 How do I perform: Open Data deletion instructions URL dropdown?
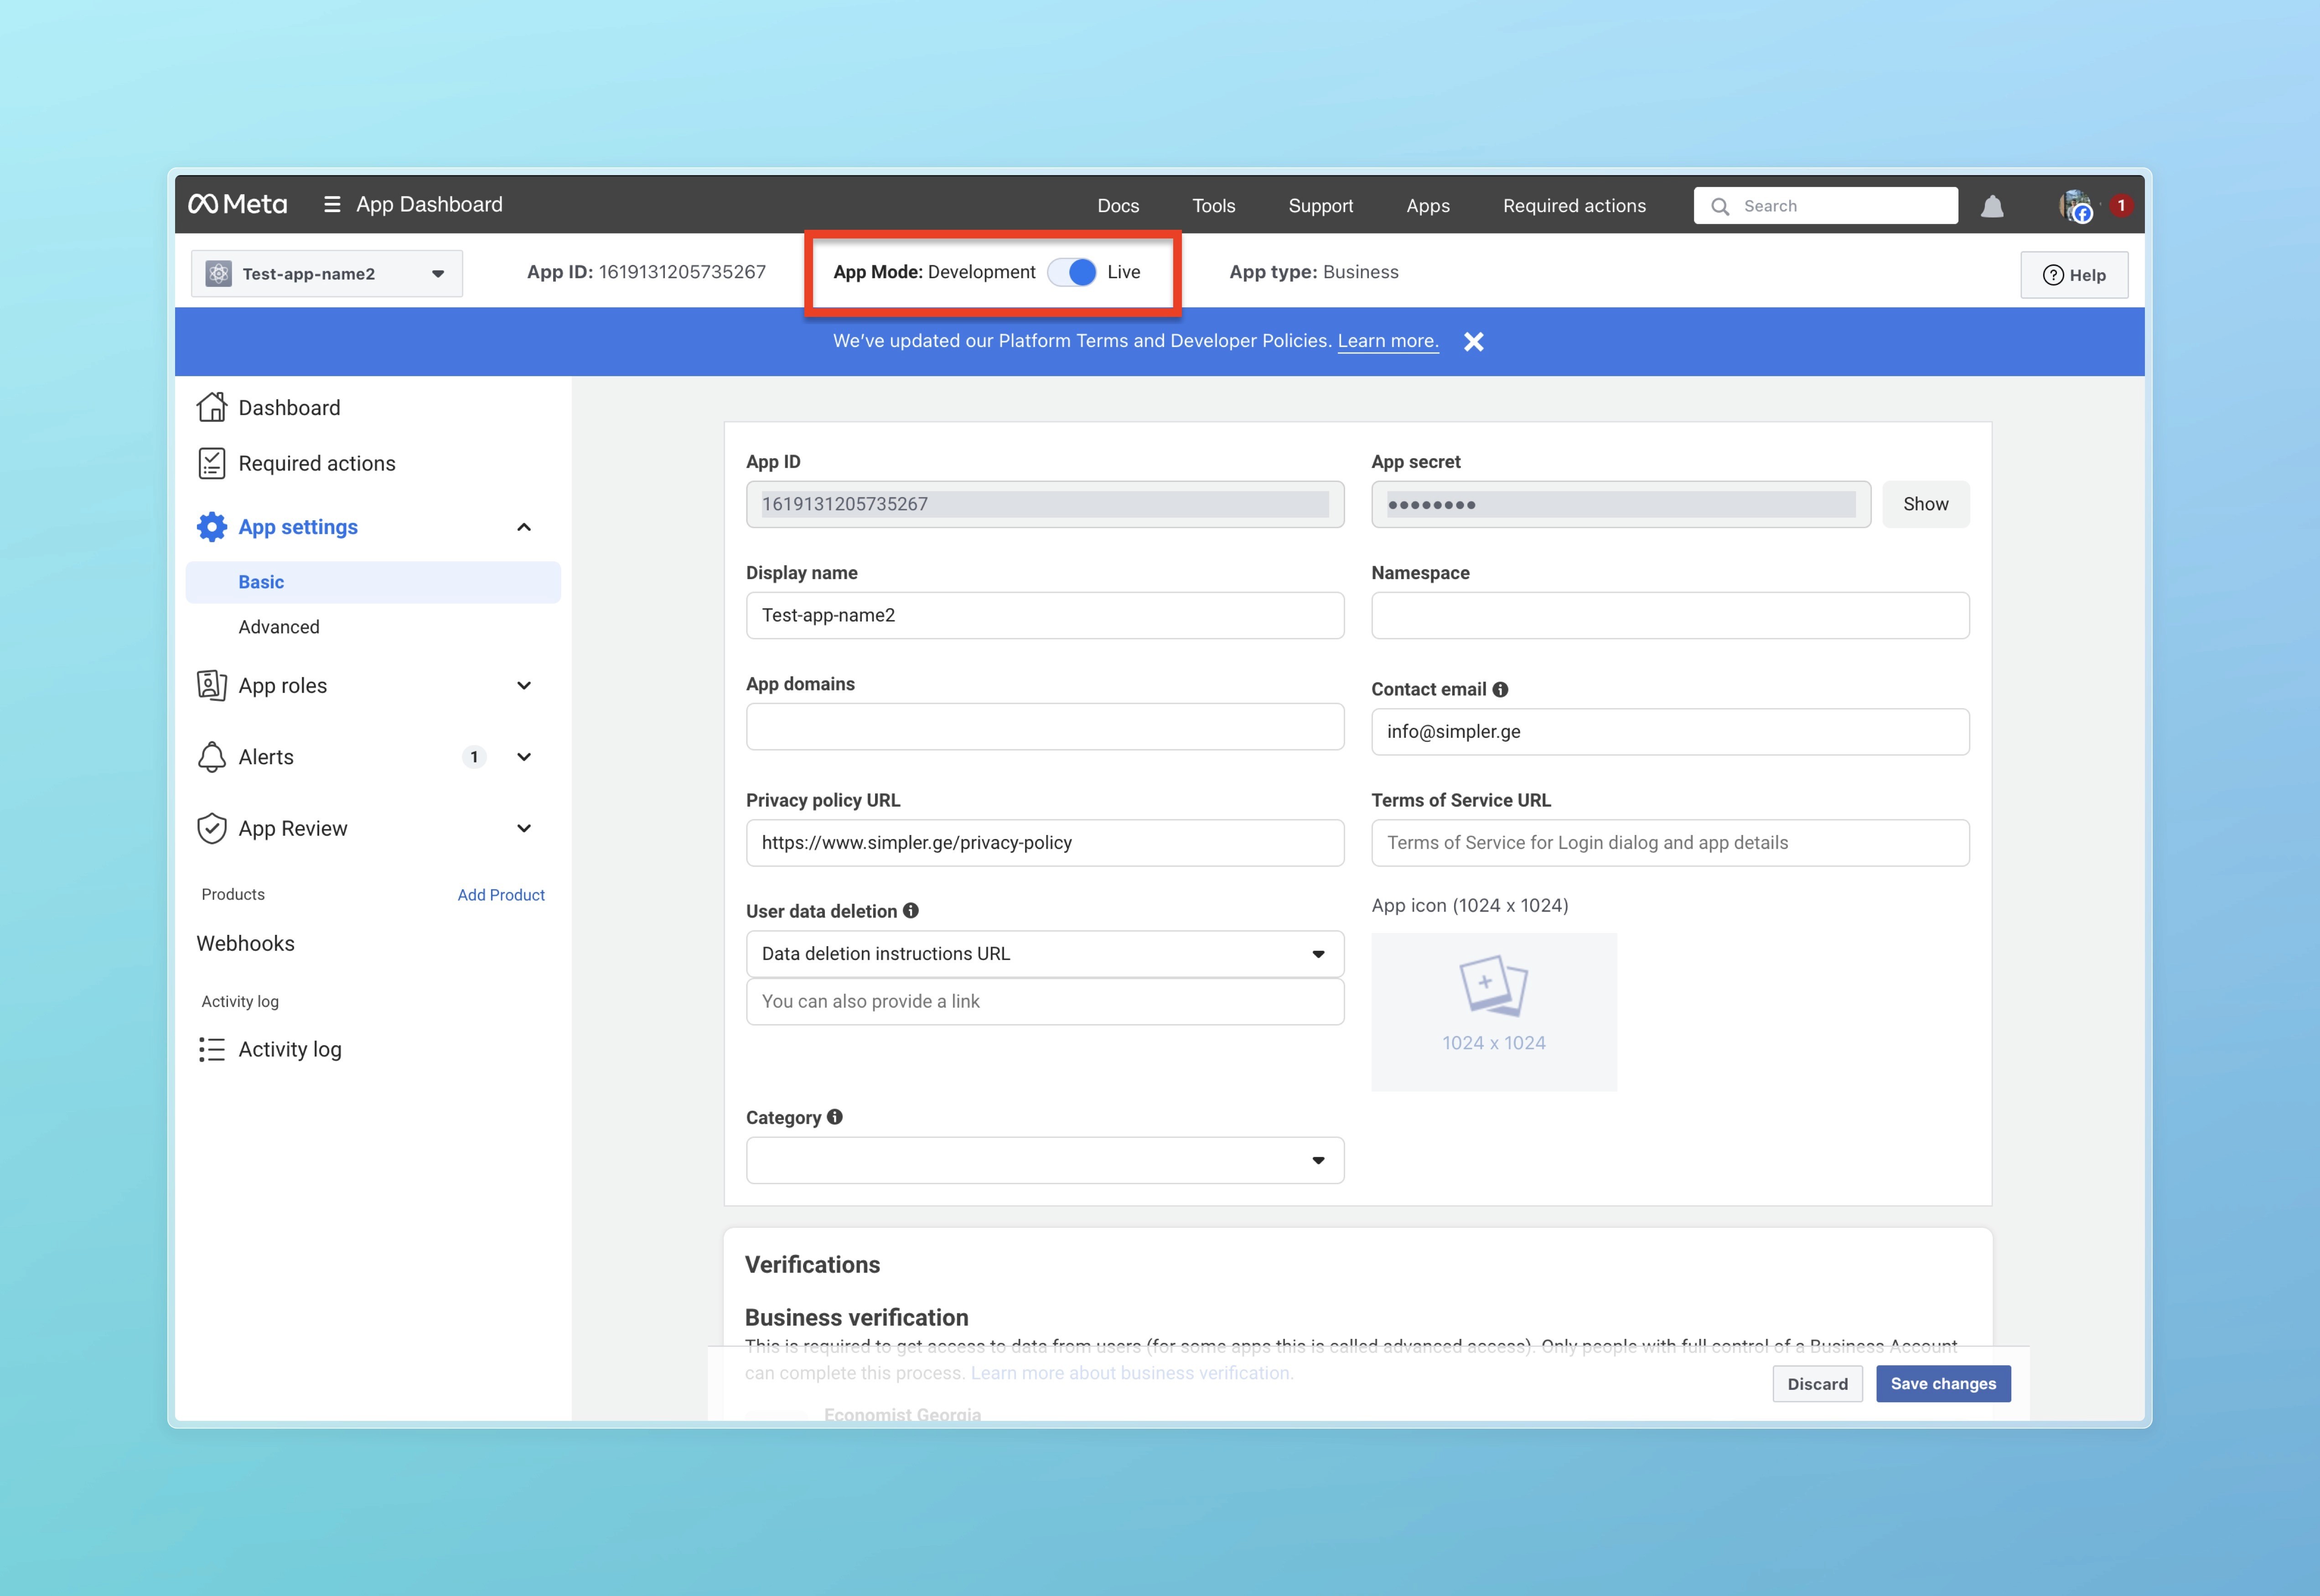1044,954
